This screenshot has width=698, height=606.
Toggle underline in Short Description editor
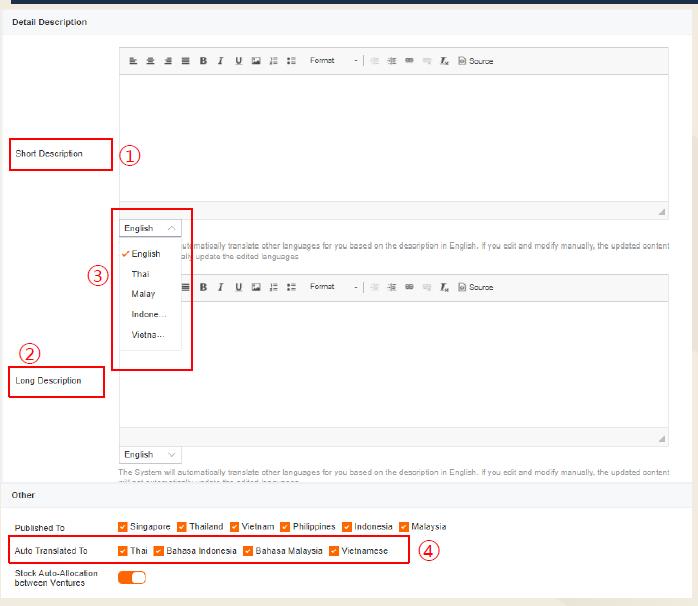(x=239, y=61)
